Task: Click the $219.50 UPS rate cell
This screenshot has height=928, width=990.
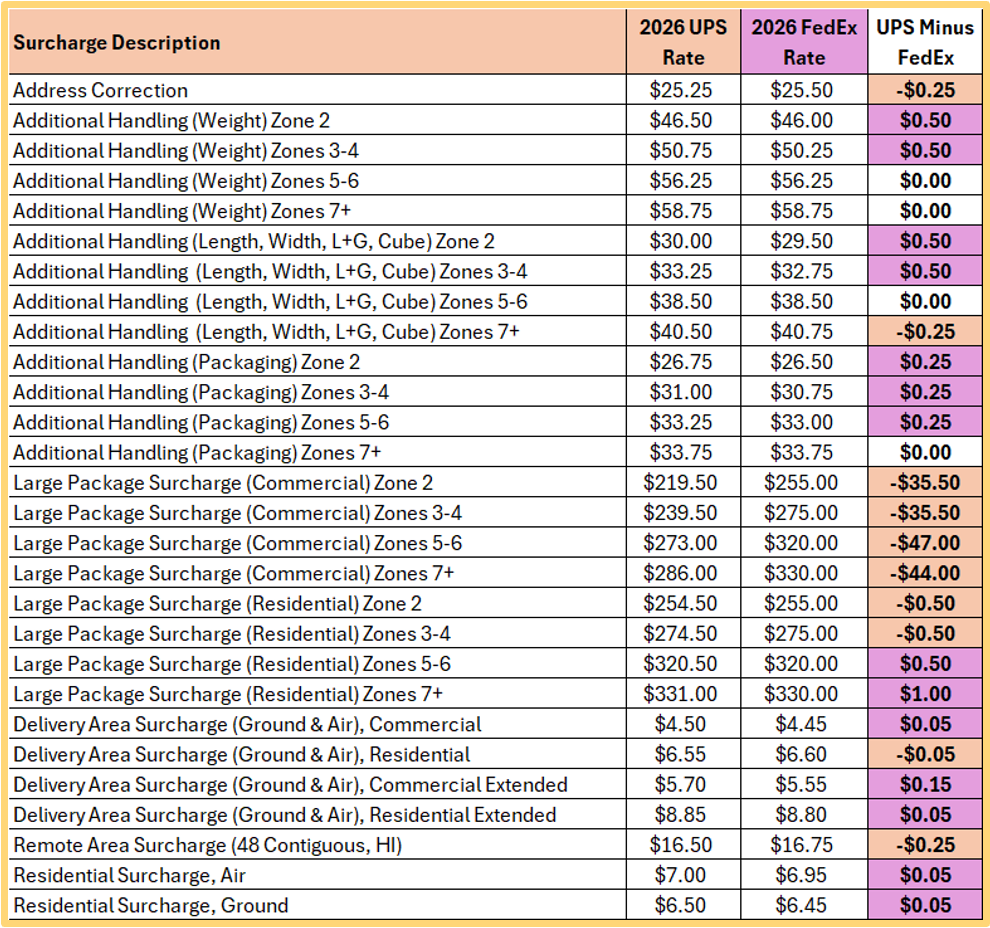Action: (683, 483)
